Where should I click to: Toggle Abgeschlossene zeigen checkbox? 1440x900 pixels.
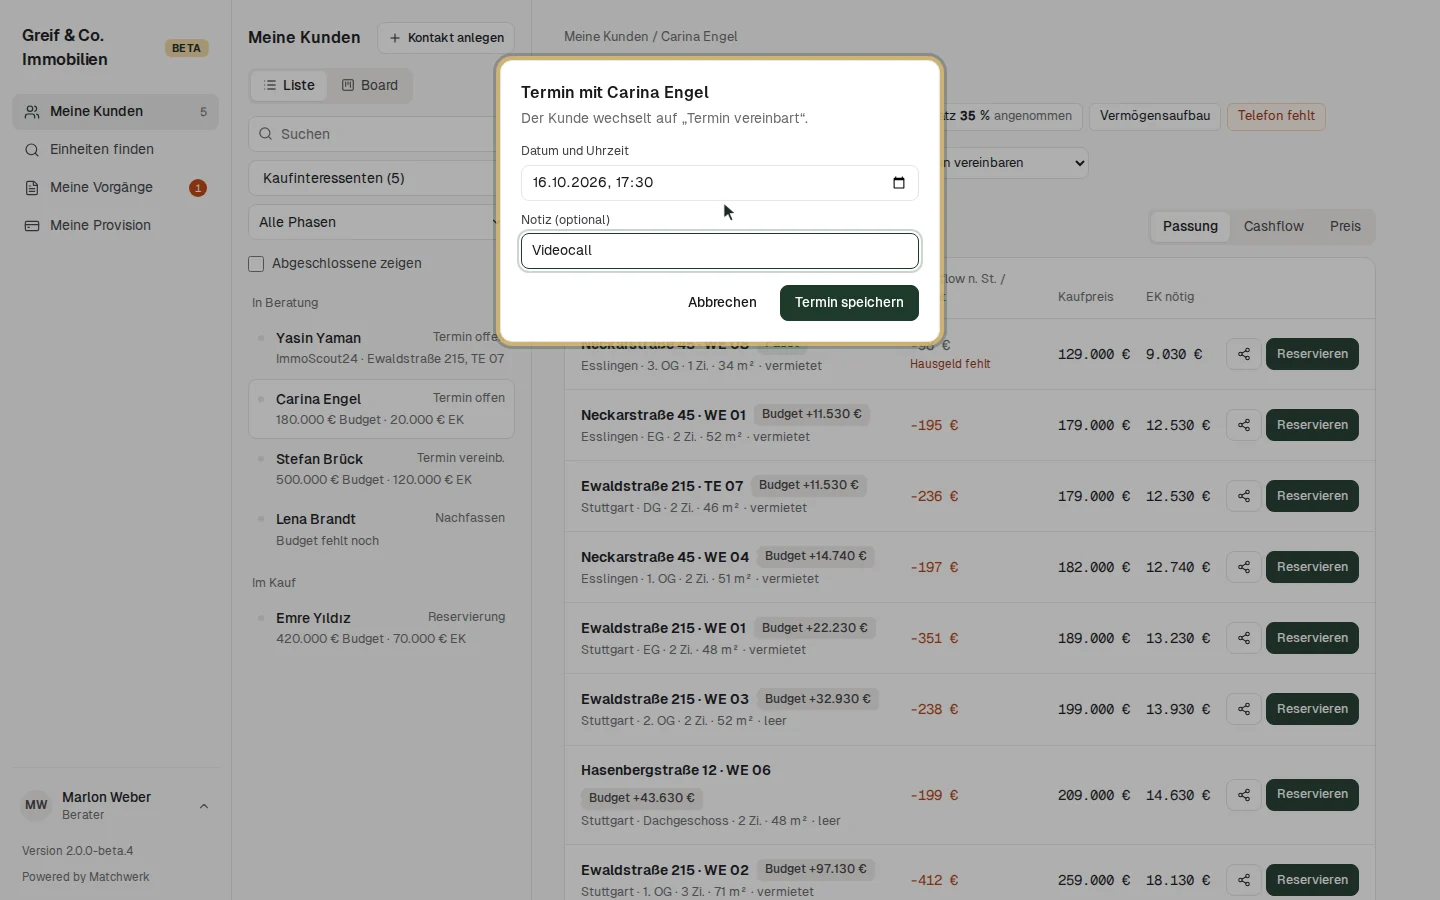(x=256, y=264)
